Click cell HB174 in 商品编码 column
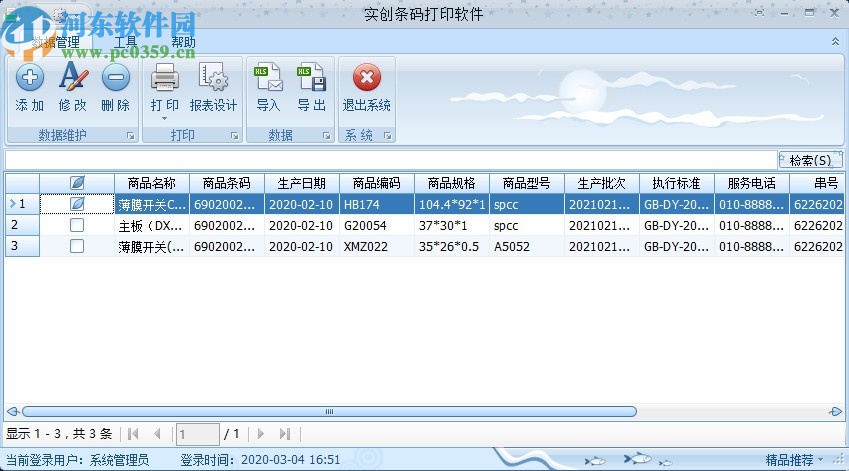This screenshot has width=849, height=471. pyautogui.click(x=377, y=204)
